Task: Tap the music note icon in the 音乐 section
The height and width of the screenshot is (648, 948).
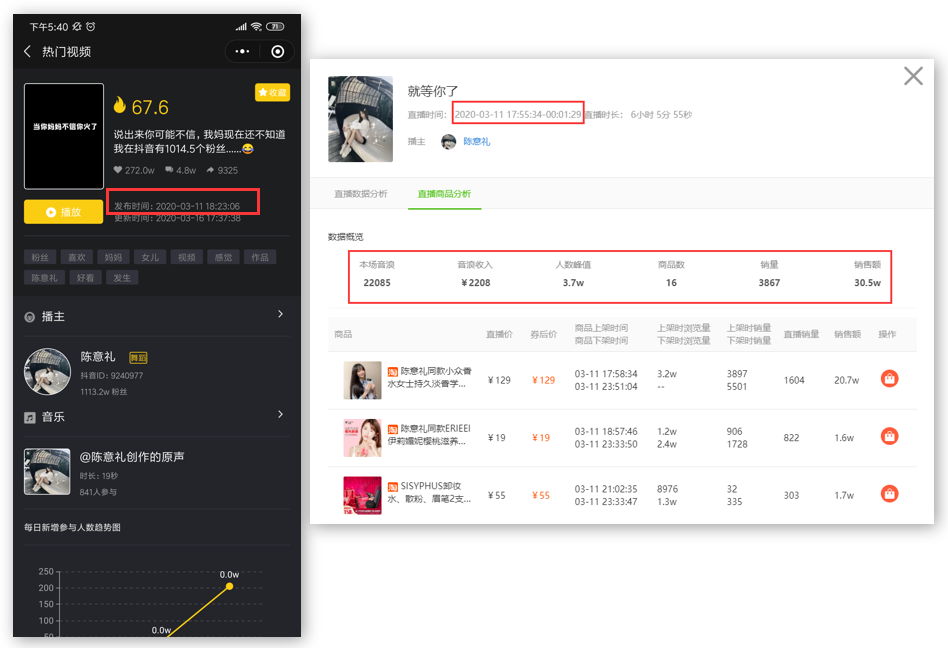Action: point(28,416)
